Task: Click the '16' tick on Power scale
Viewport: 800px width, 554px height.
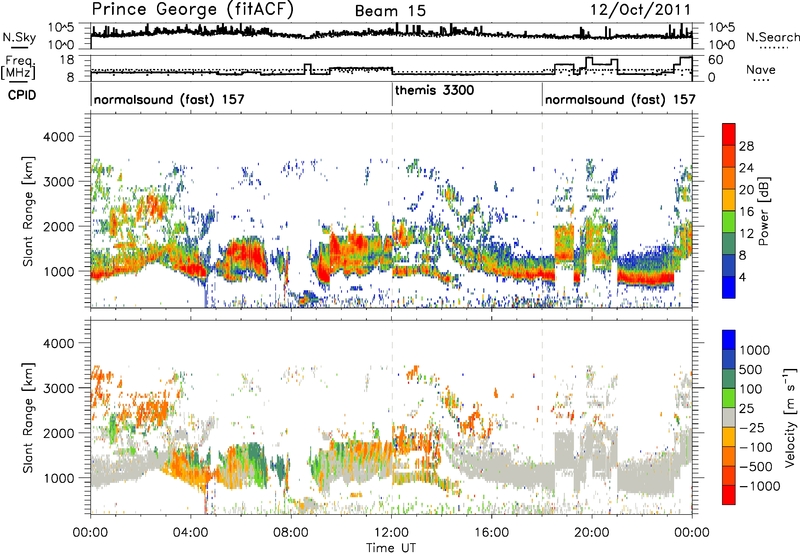Action: tap(746, 212)
